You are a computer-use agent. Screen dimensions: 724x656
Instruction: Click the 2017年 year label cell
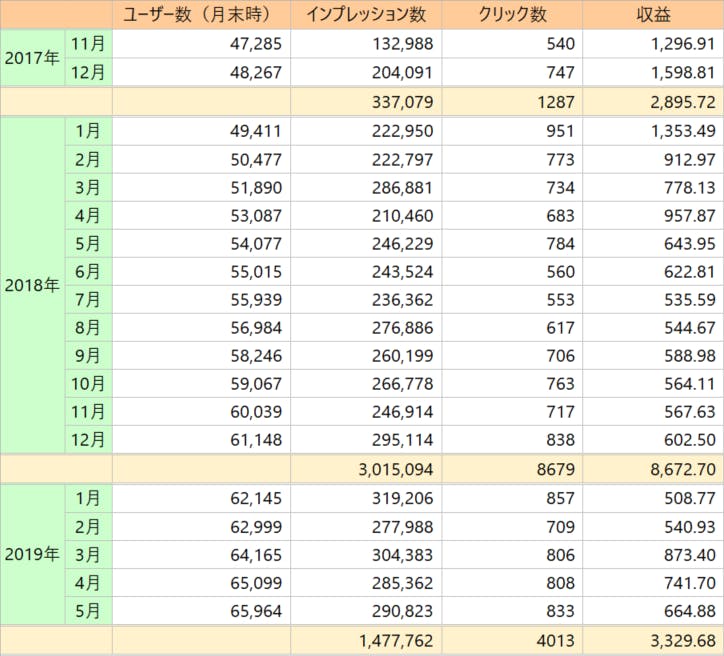(32, 58)
